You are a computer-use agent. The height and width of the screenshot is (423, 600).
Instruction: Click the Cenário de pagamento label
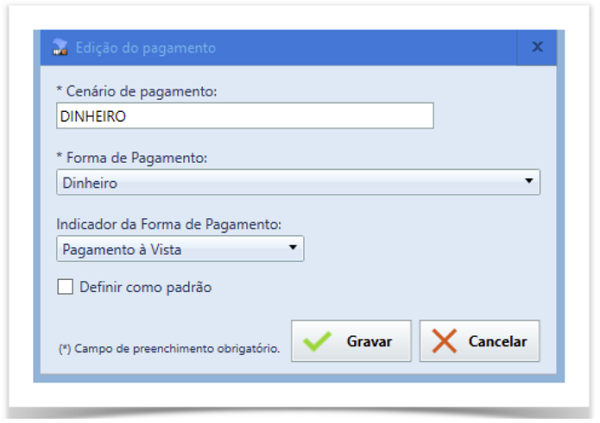coord(137,91)
